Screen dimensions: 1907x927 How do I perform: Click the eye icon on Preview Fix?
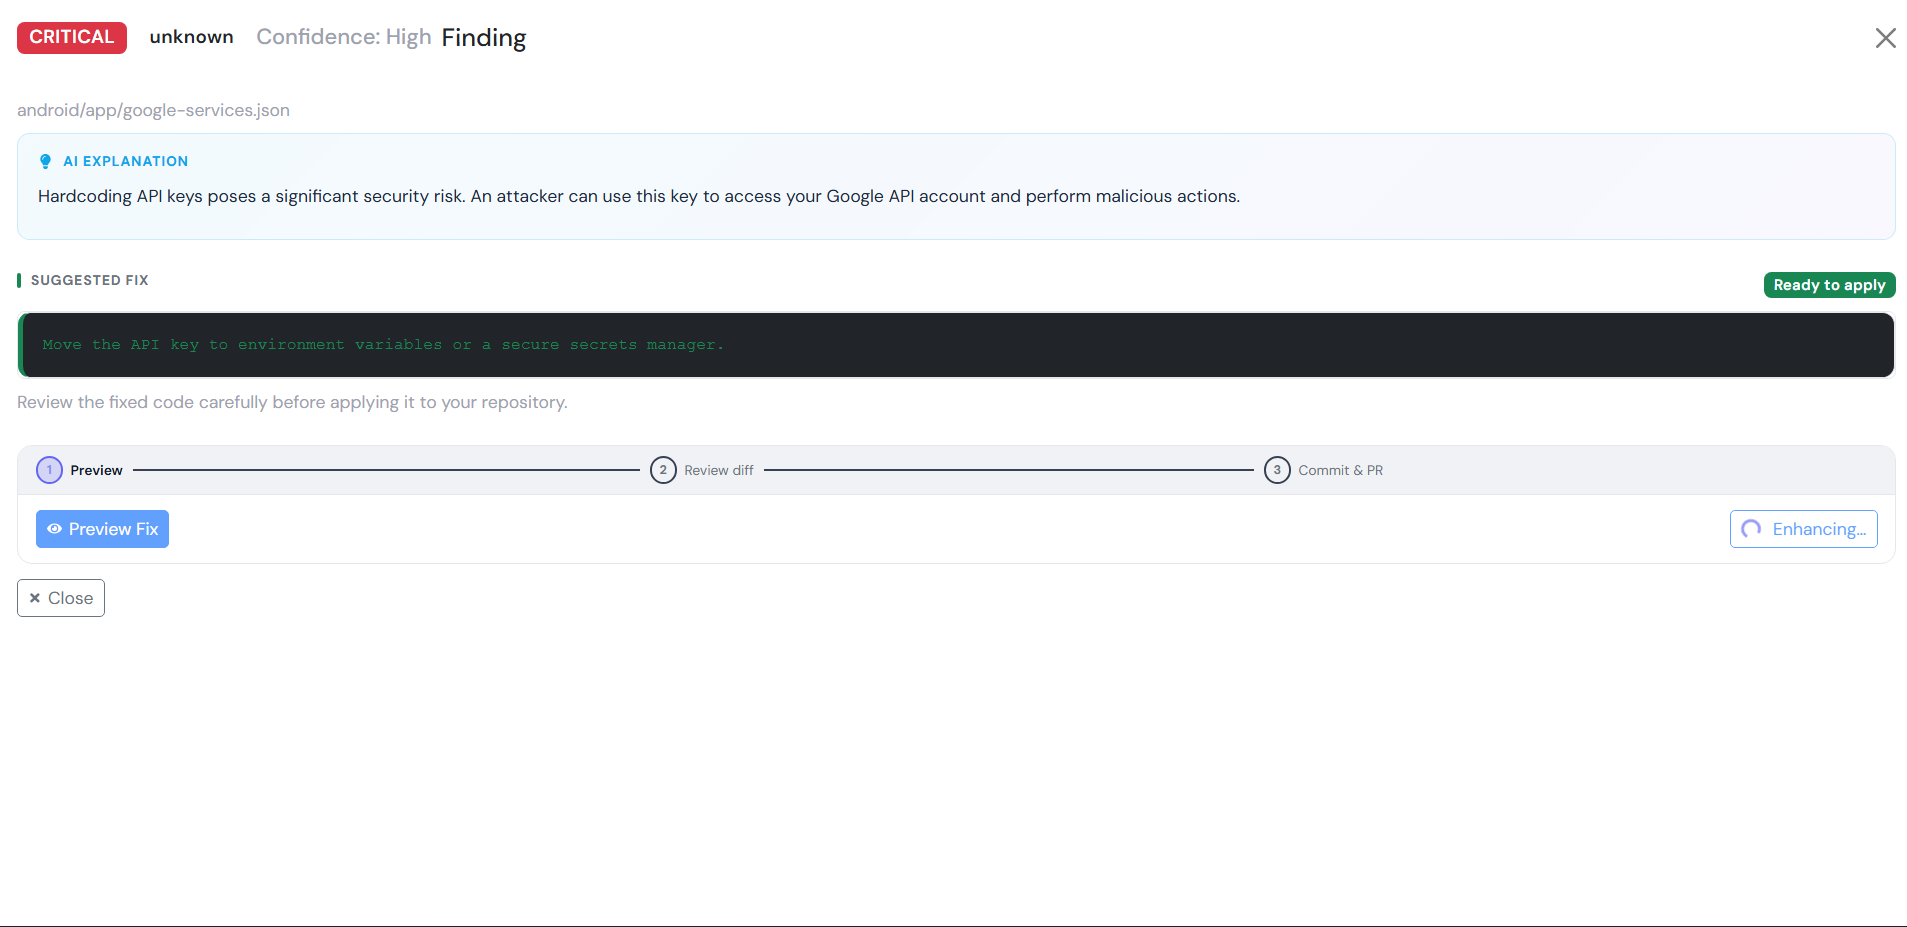click(x=55, y=529)
